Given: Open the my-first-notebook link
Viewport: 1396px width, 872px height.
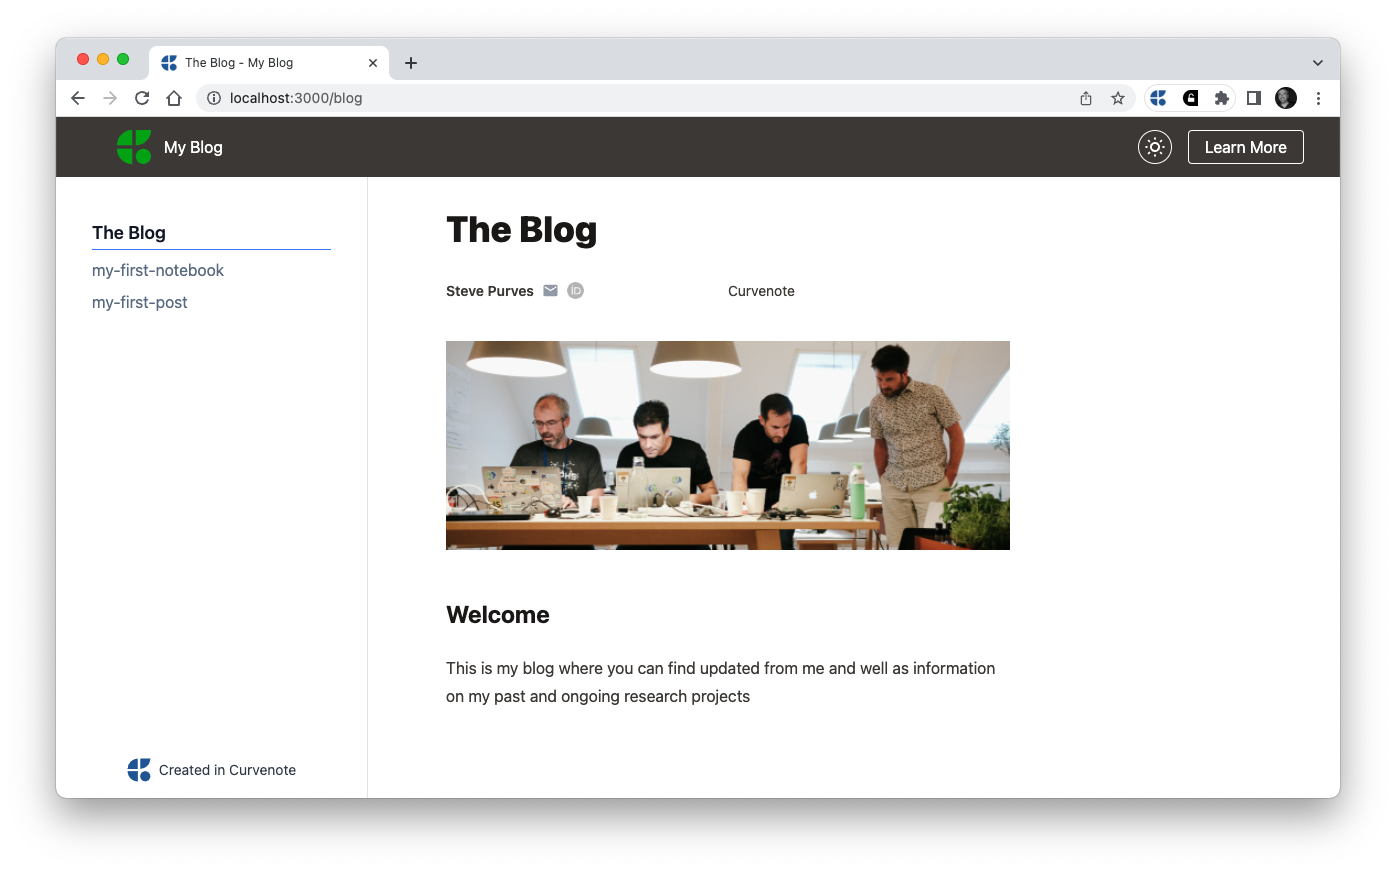Looking at the screenshot, I should (x=158, y=270).
